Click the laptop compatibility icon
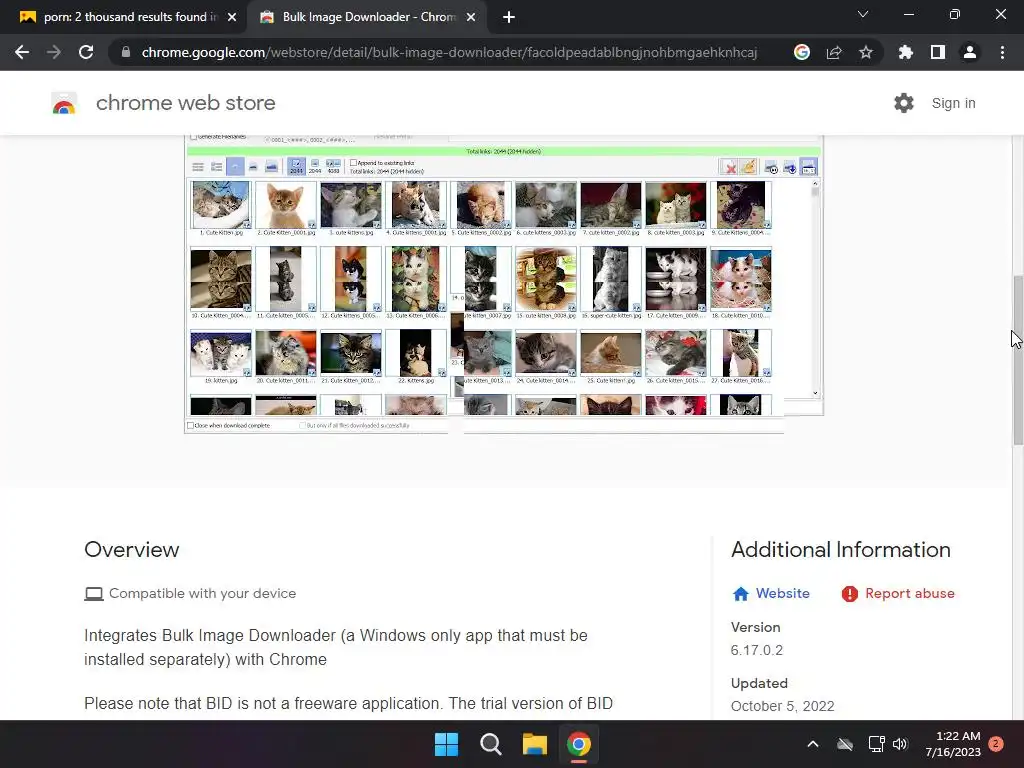Image resolution: width=1024 pixels, height=768 pixels. [x=94, y=594]
